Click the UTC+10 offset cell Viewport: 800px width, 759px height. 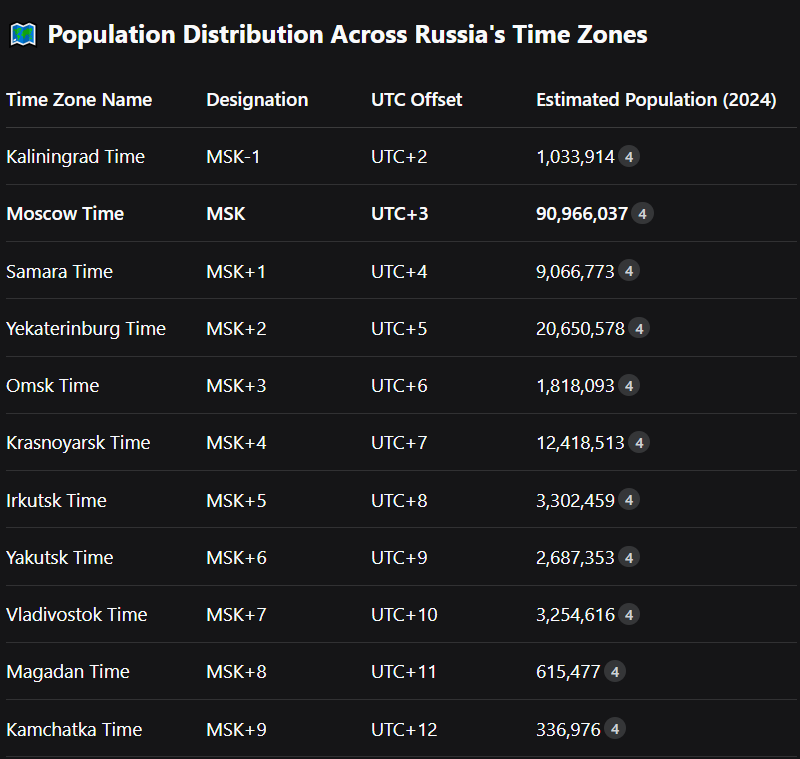pyautogui.click(x=404, y=614)
